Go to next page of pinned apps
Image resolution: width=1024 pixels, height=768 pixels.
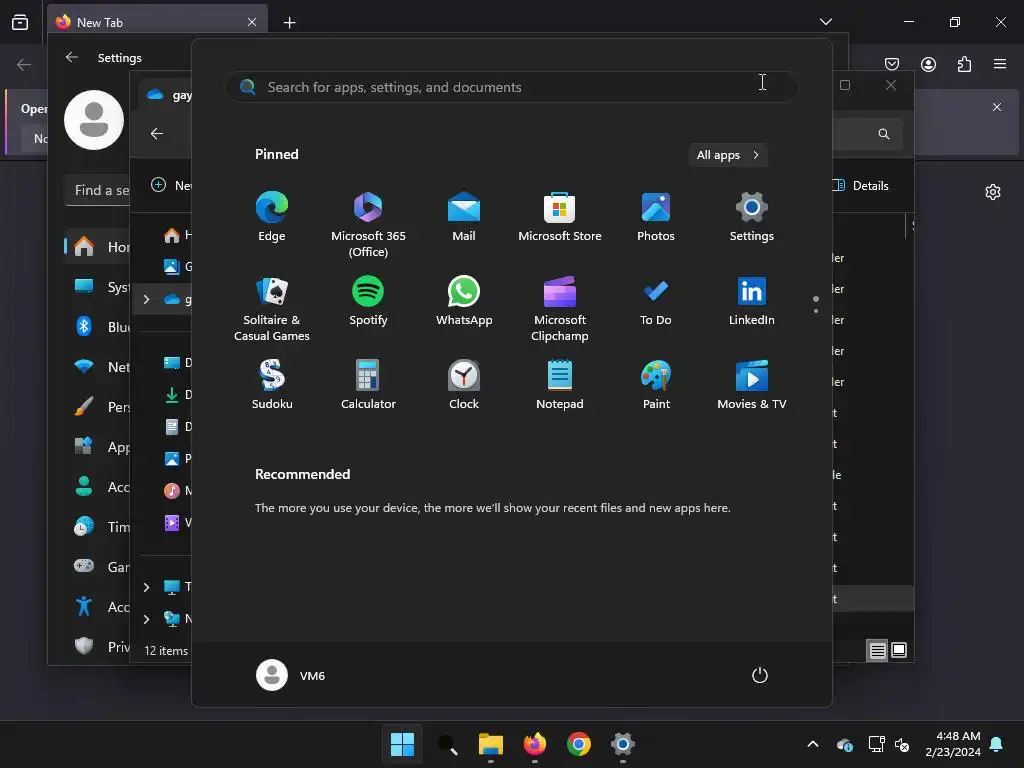816,311
